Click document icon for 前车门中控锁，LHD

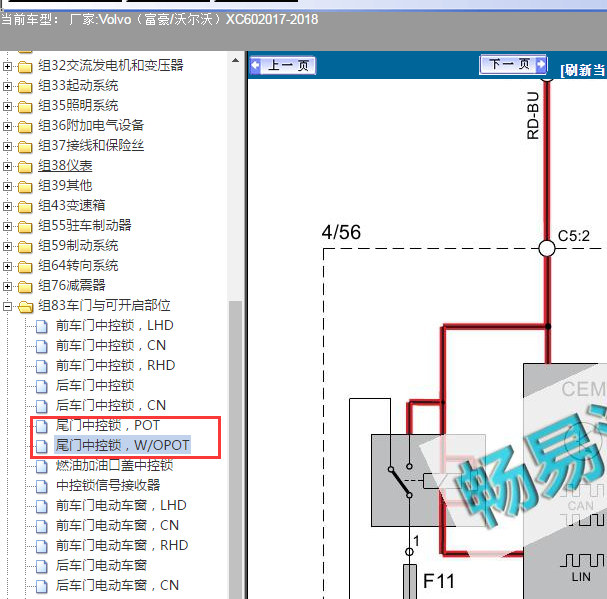click(42, 326)
